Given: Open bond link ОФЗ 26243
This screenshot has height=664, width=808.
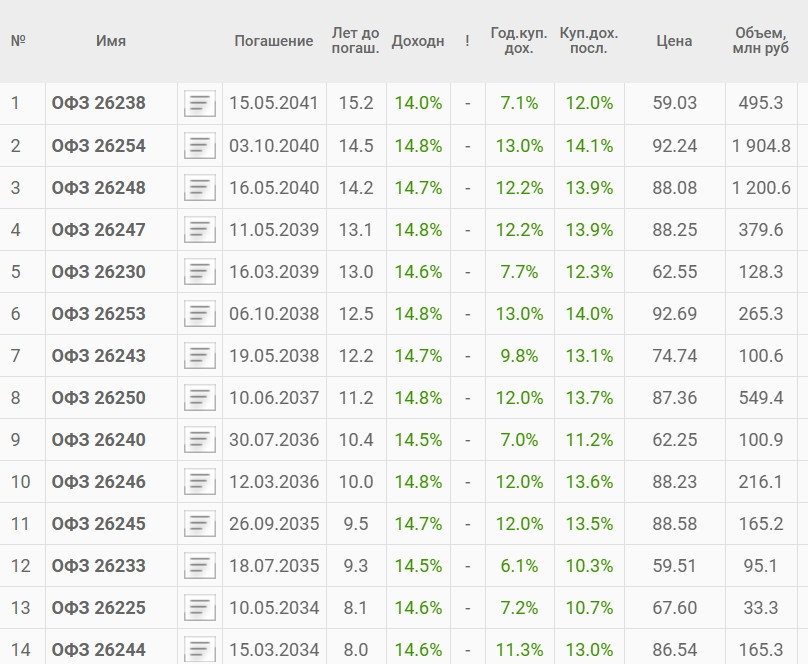Looking at the screenshot, I should tap(98, 355).
